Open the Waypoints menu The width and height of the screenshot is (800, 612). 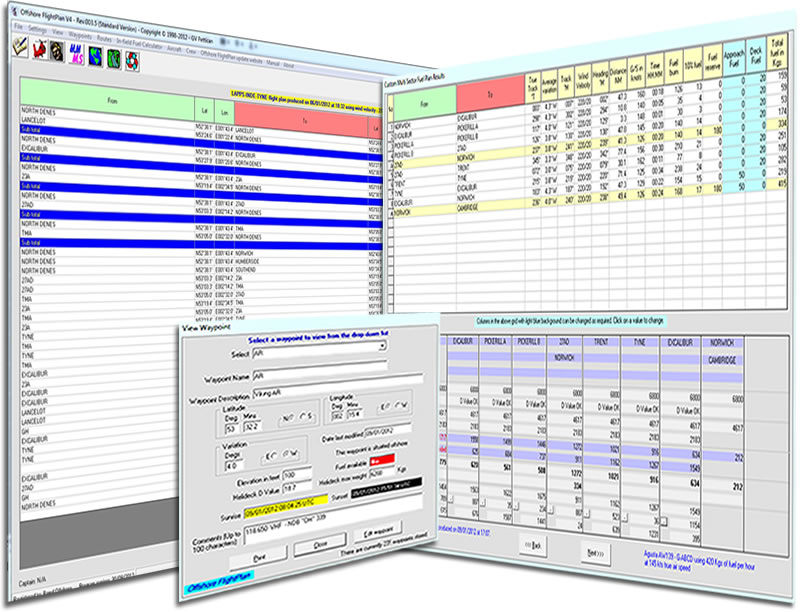click(x=80, y=36)
